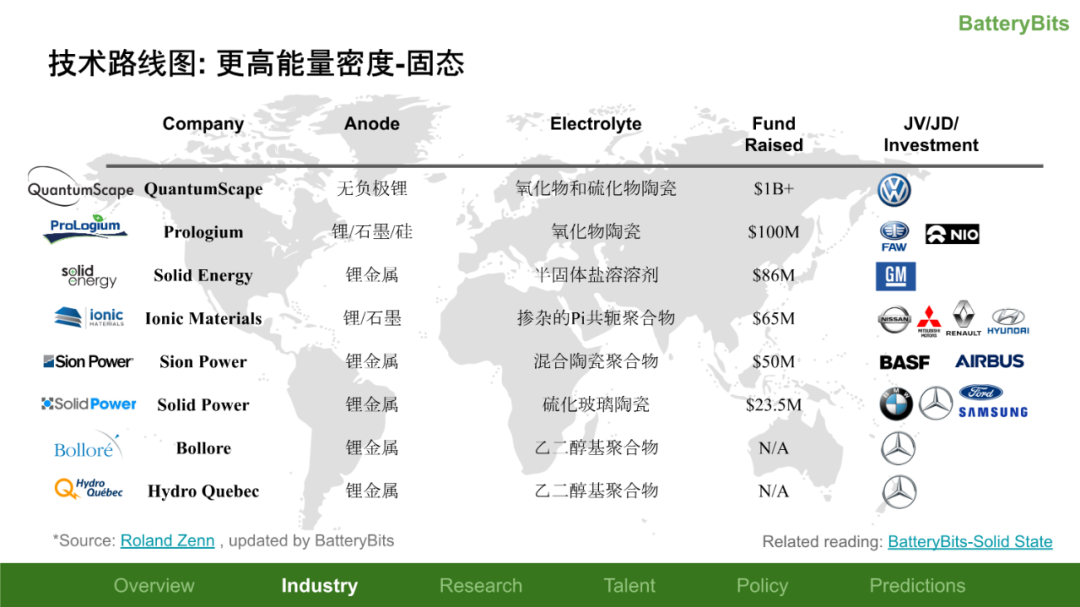
Task: Click the BatteryBits brand text
Action: [1014, 23]
